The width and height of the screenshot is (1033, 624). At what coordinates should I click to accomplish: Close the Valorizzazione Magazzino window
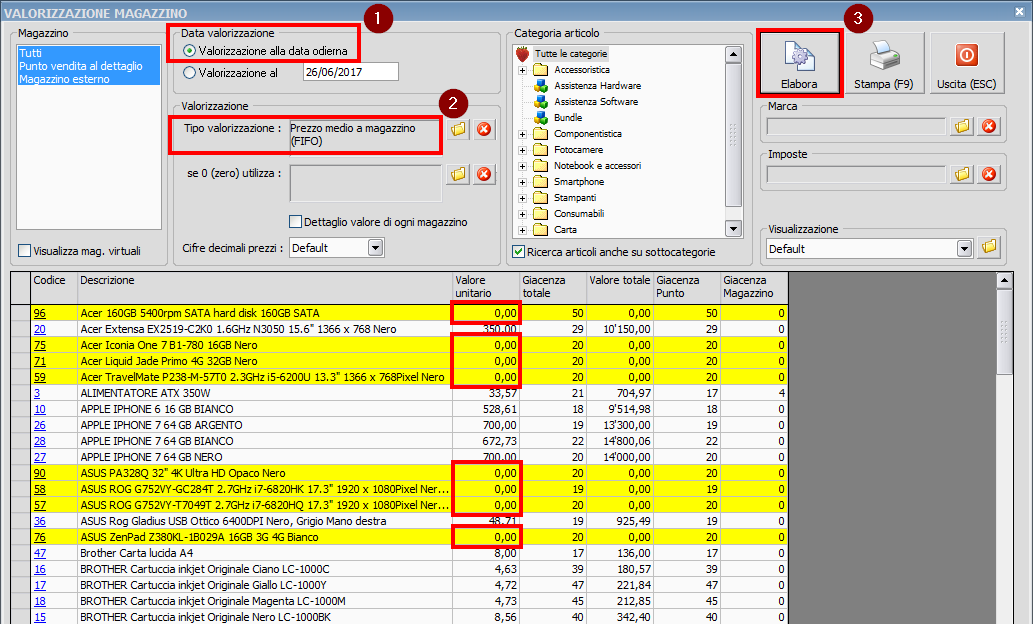tap(1019, 11)
